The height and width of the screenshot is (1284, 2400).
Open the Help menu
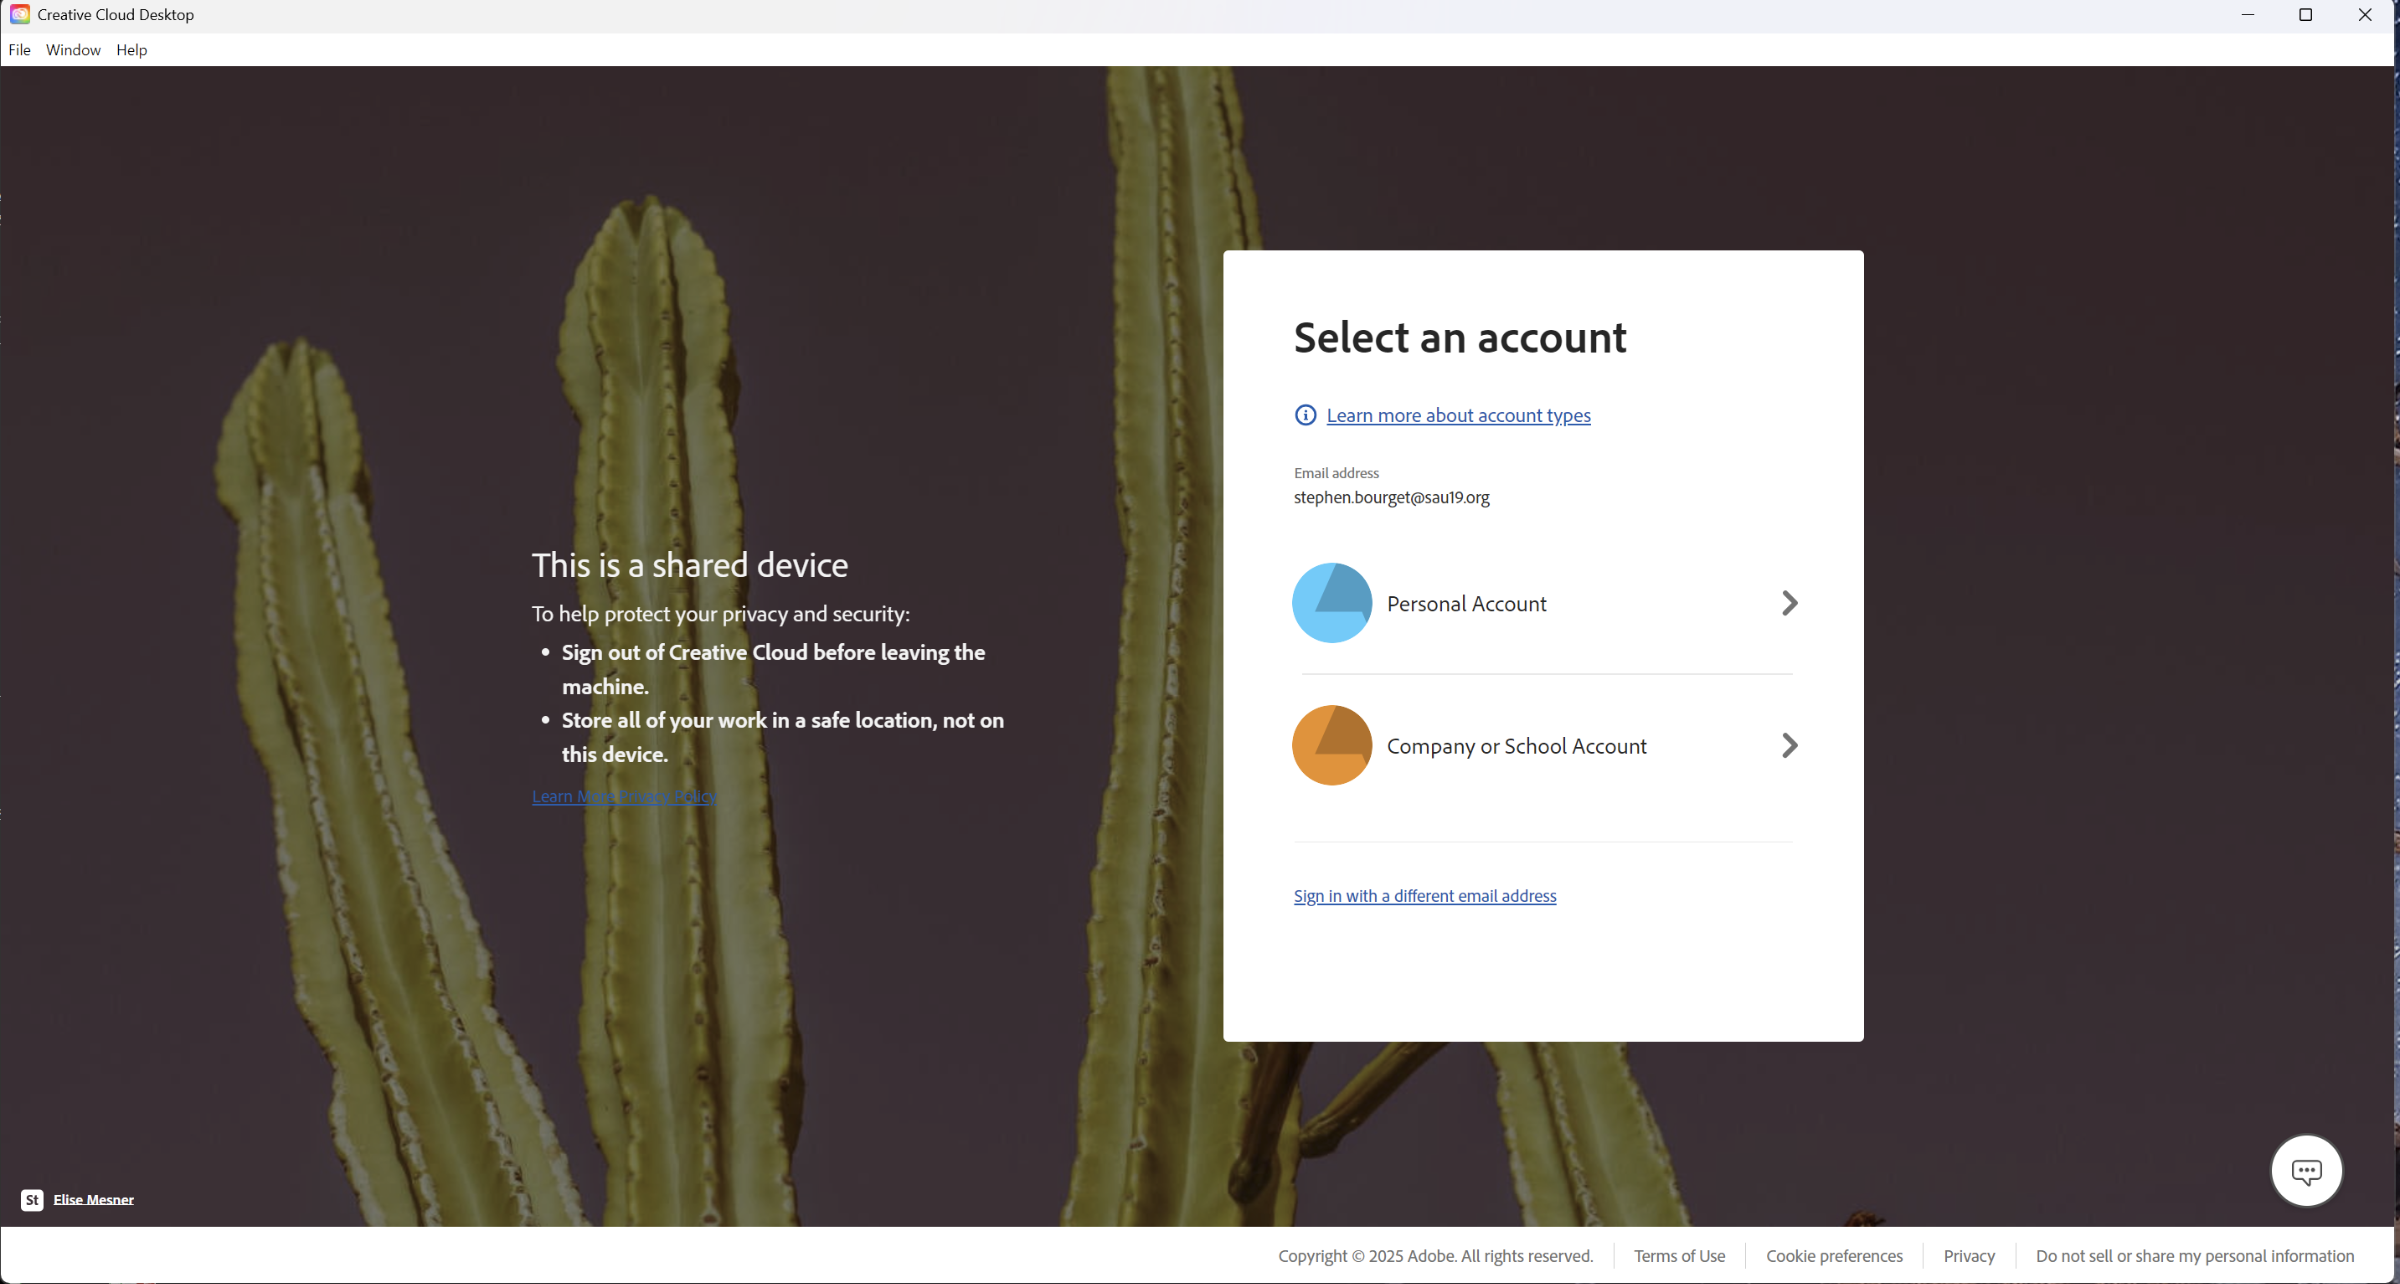click(x=131, y=50)
